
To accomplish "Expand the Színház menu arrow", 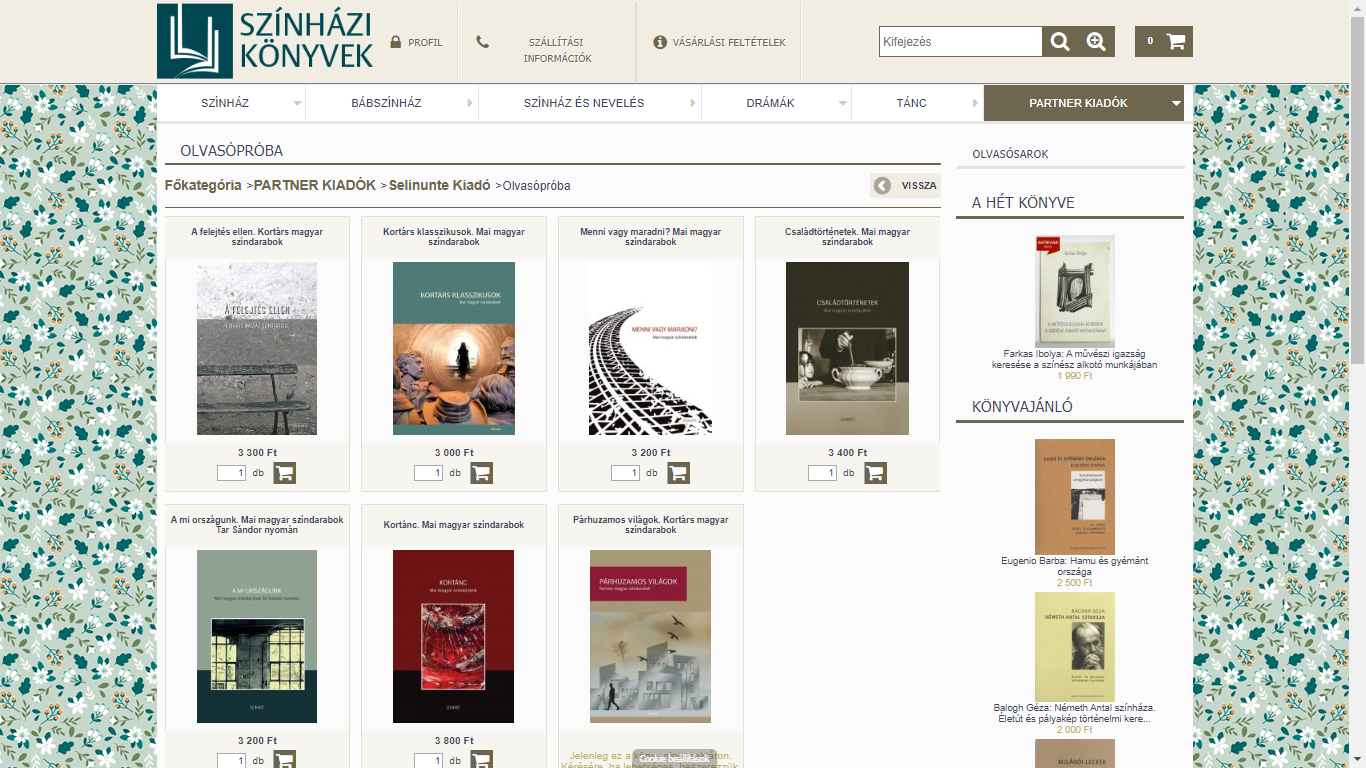I will pos(297,103).
